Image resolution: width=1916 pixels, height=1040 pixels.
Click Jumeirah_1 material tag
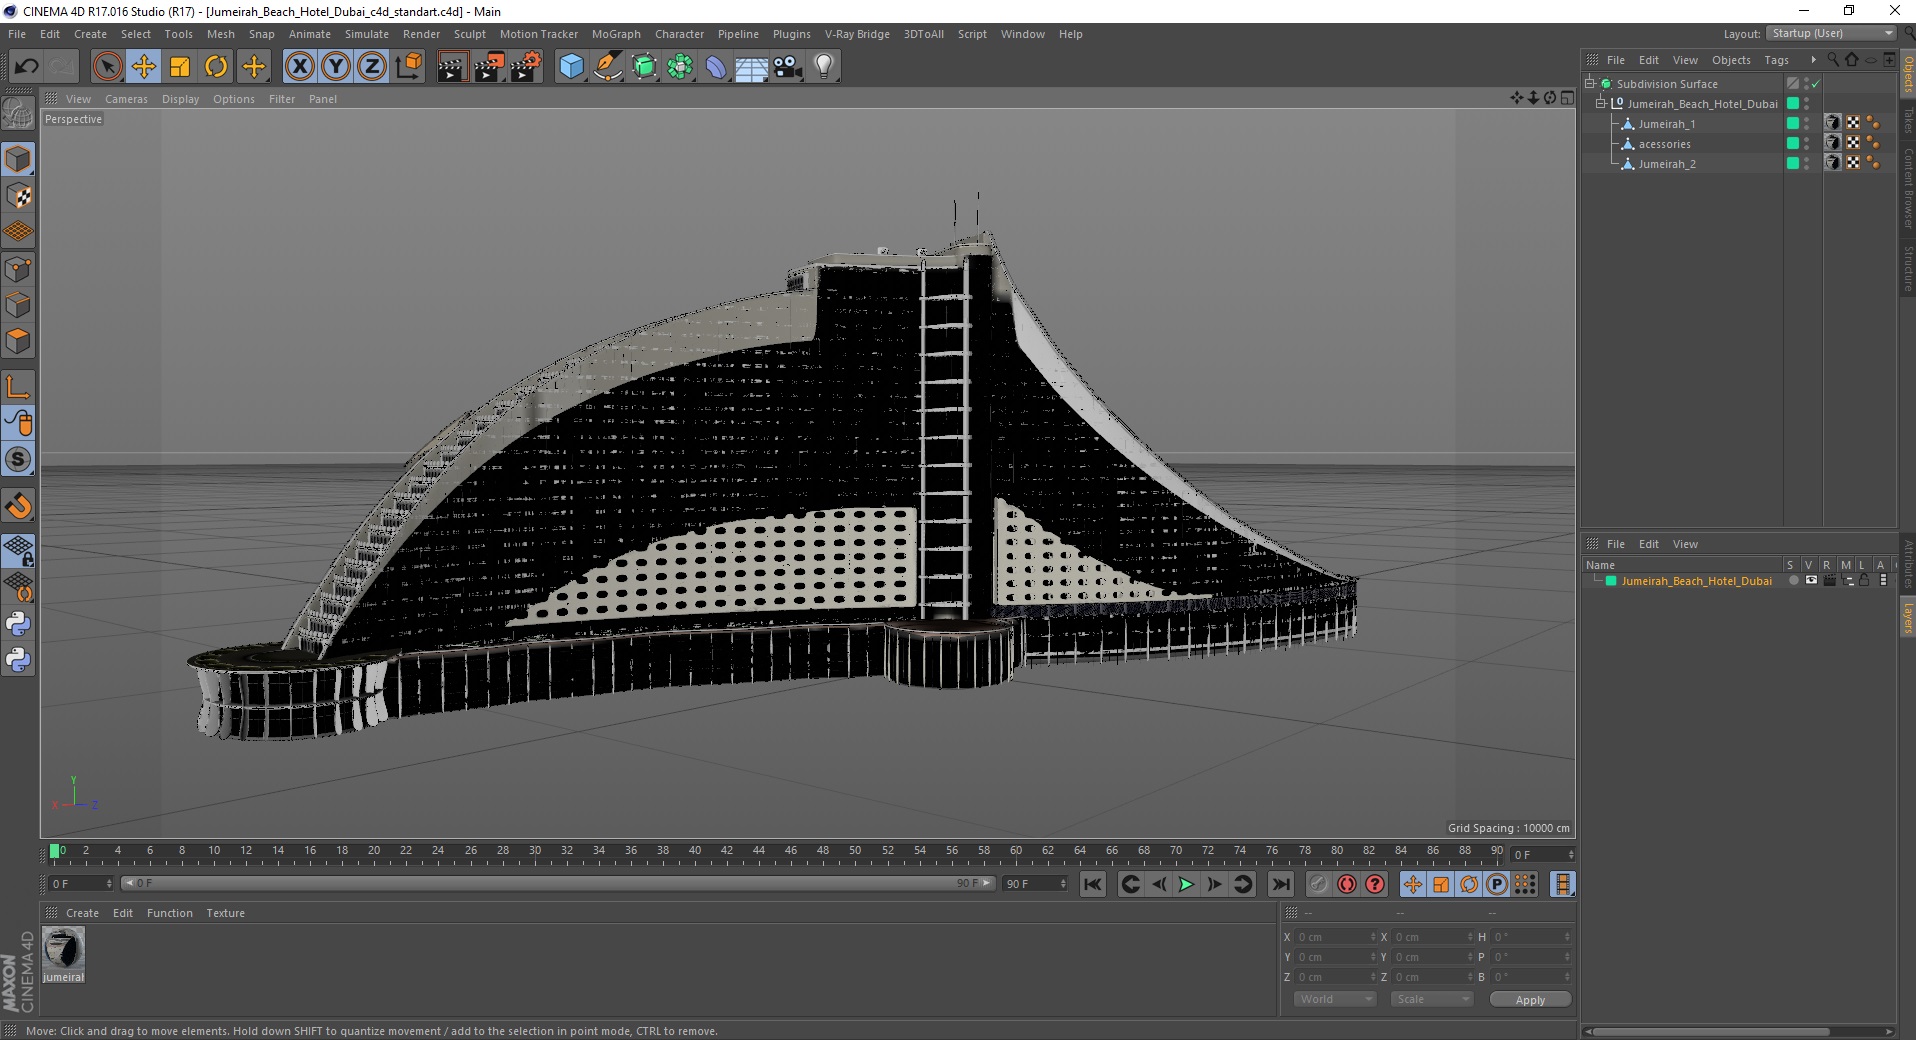tap(1832, 123)
